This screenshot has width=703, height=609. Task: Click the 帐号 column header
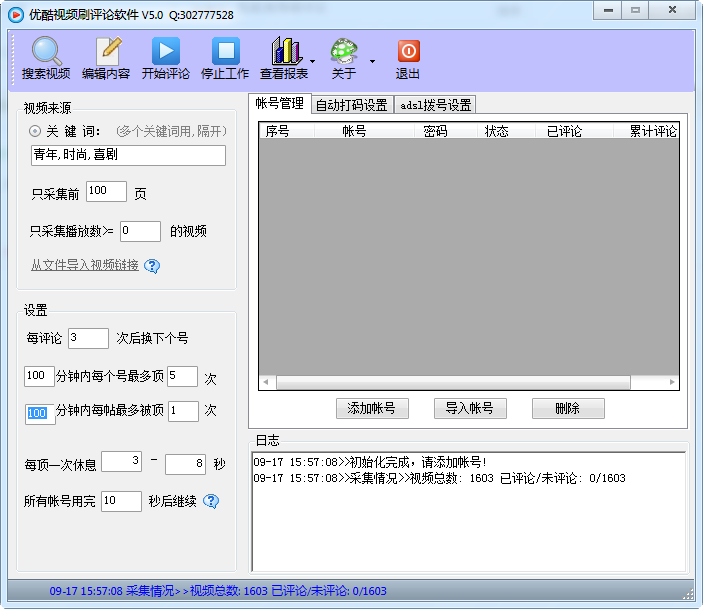364,130
